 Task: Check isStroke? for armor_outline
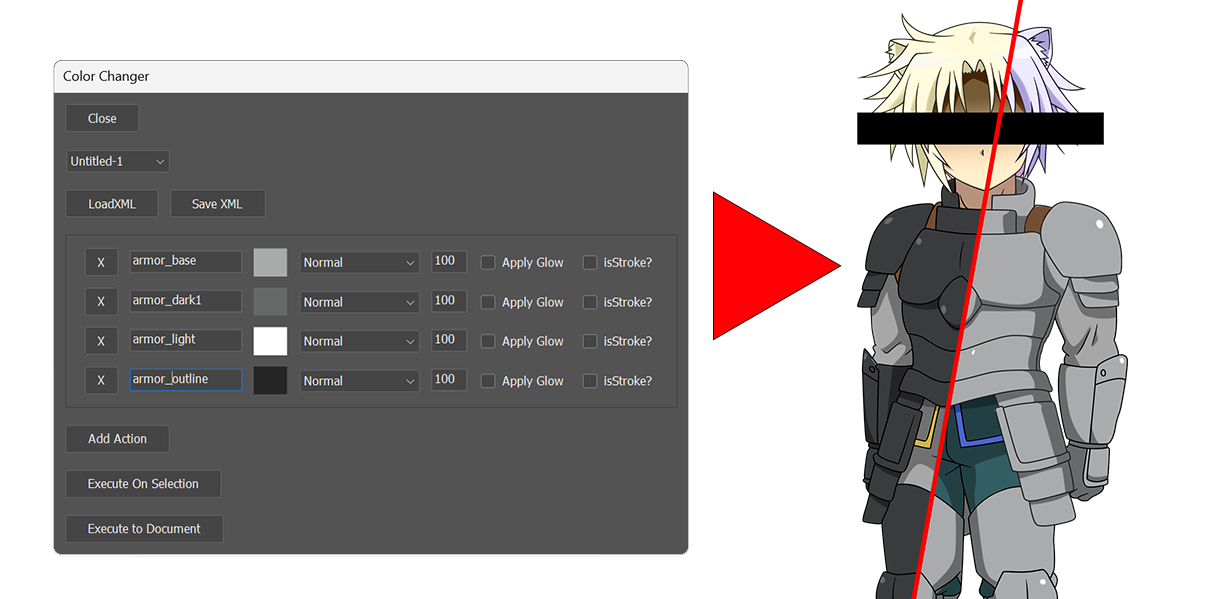click(x=589, y=380)
